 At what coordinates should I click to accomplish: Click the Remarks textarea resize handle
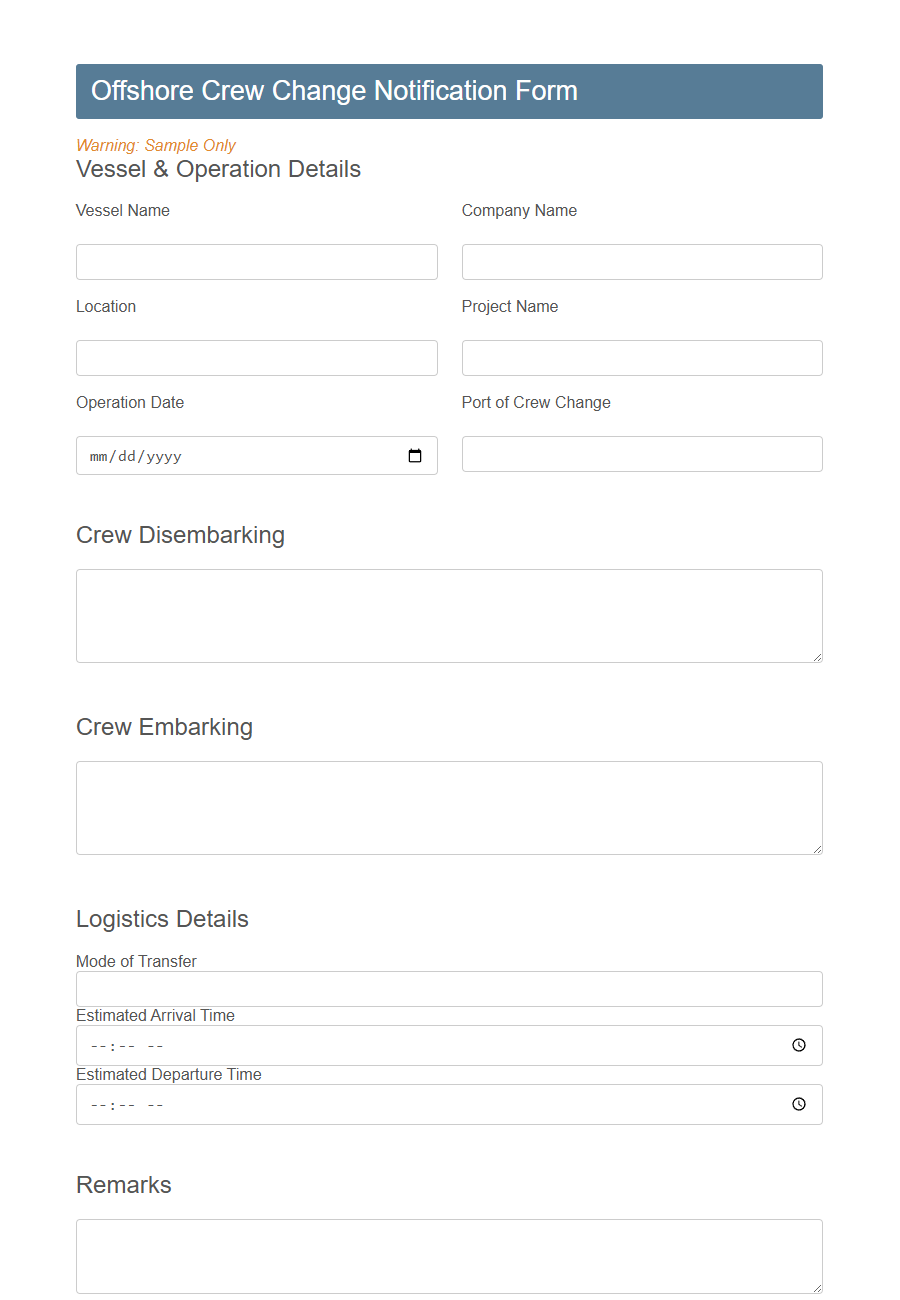click(x=817, y=1291)
